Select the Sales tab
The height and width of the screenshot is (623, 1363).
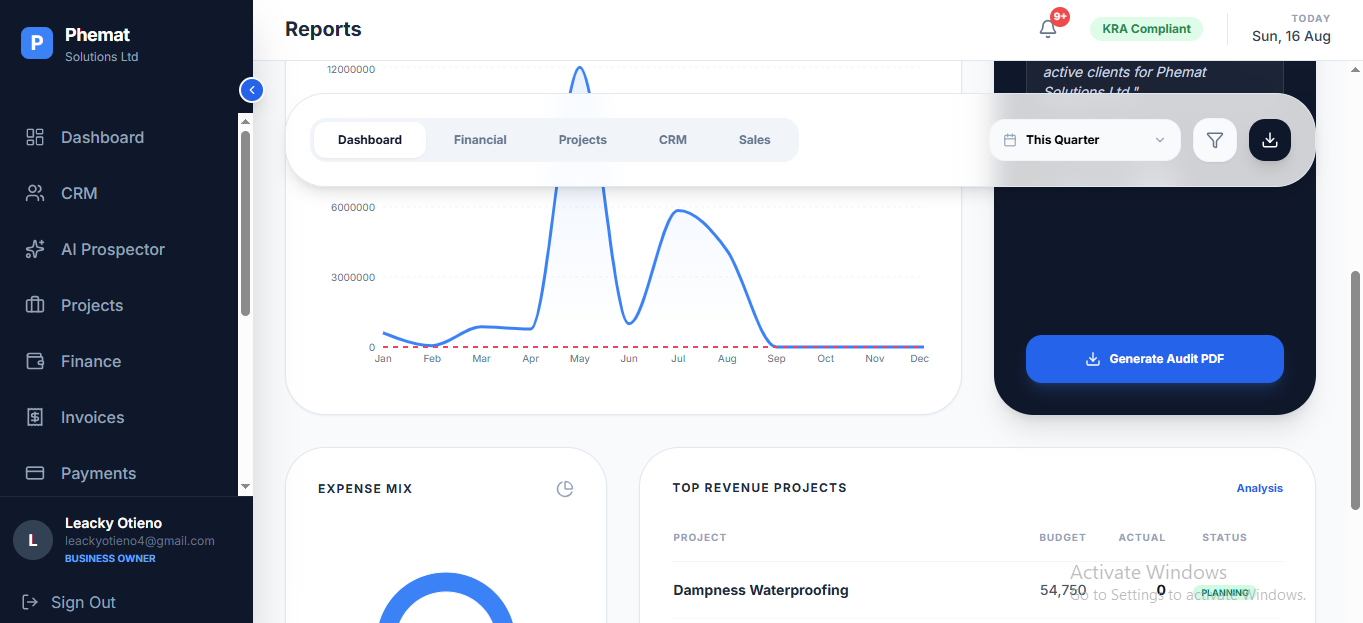pos(755,140)
